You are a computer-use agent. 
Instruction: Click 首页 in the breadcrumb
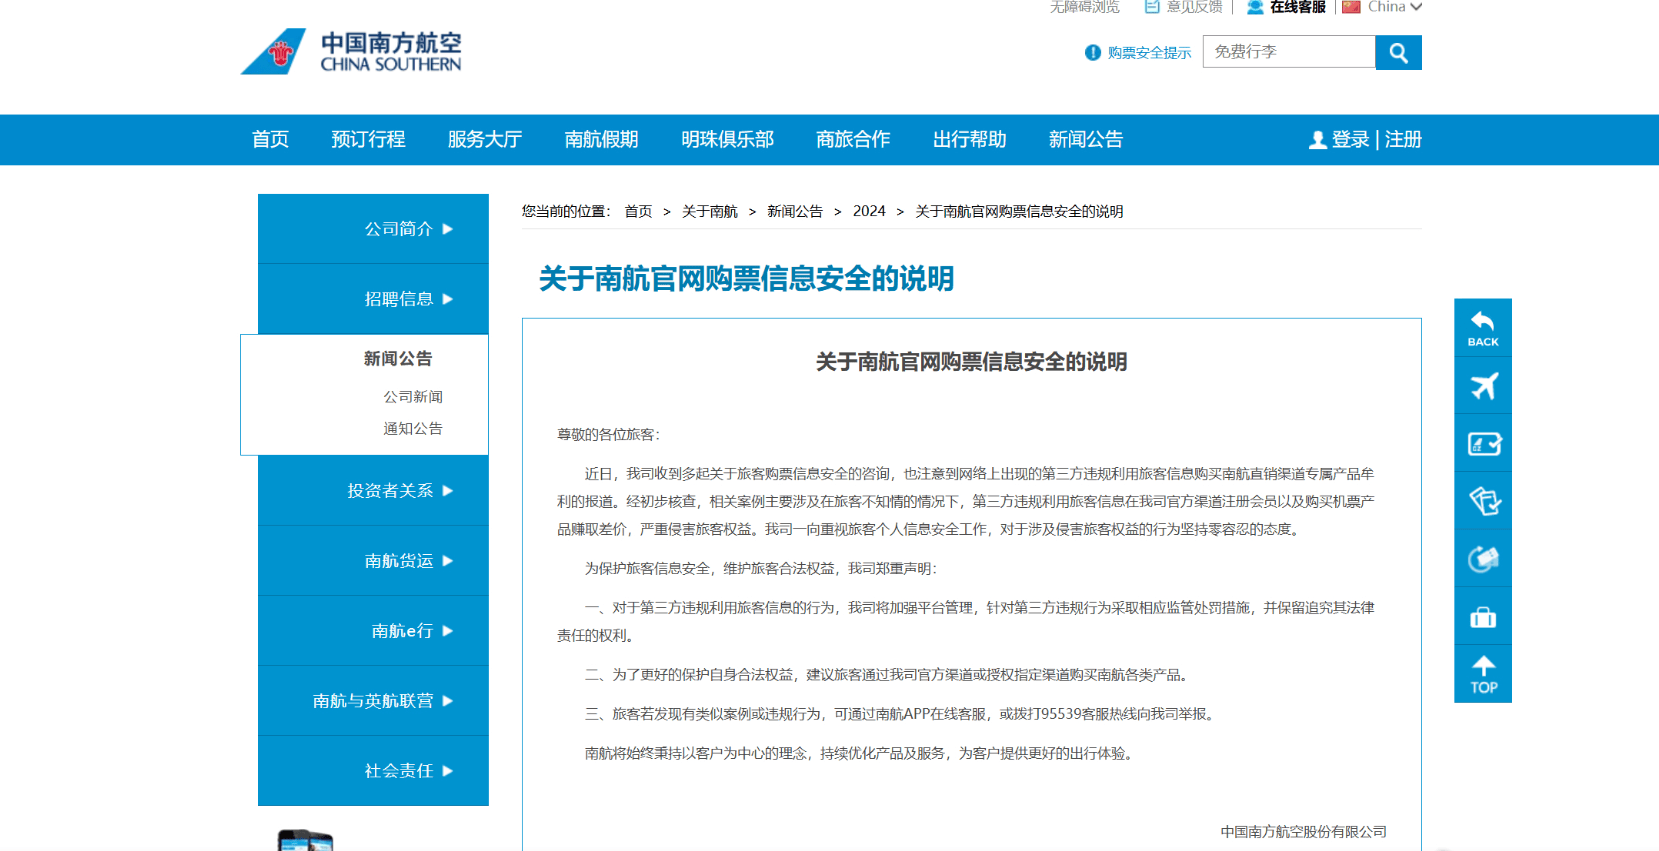[638, 212]
